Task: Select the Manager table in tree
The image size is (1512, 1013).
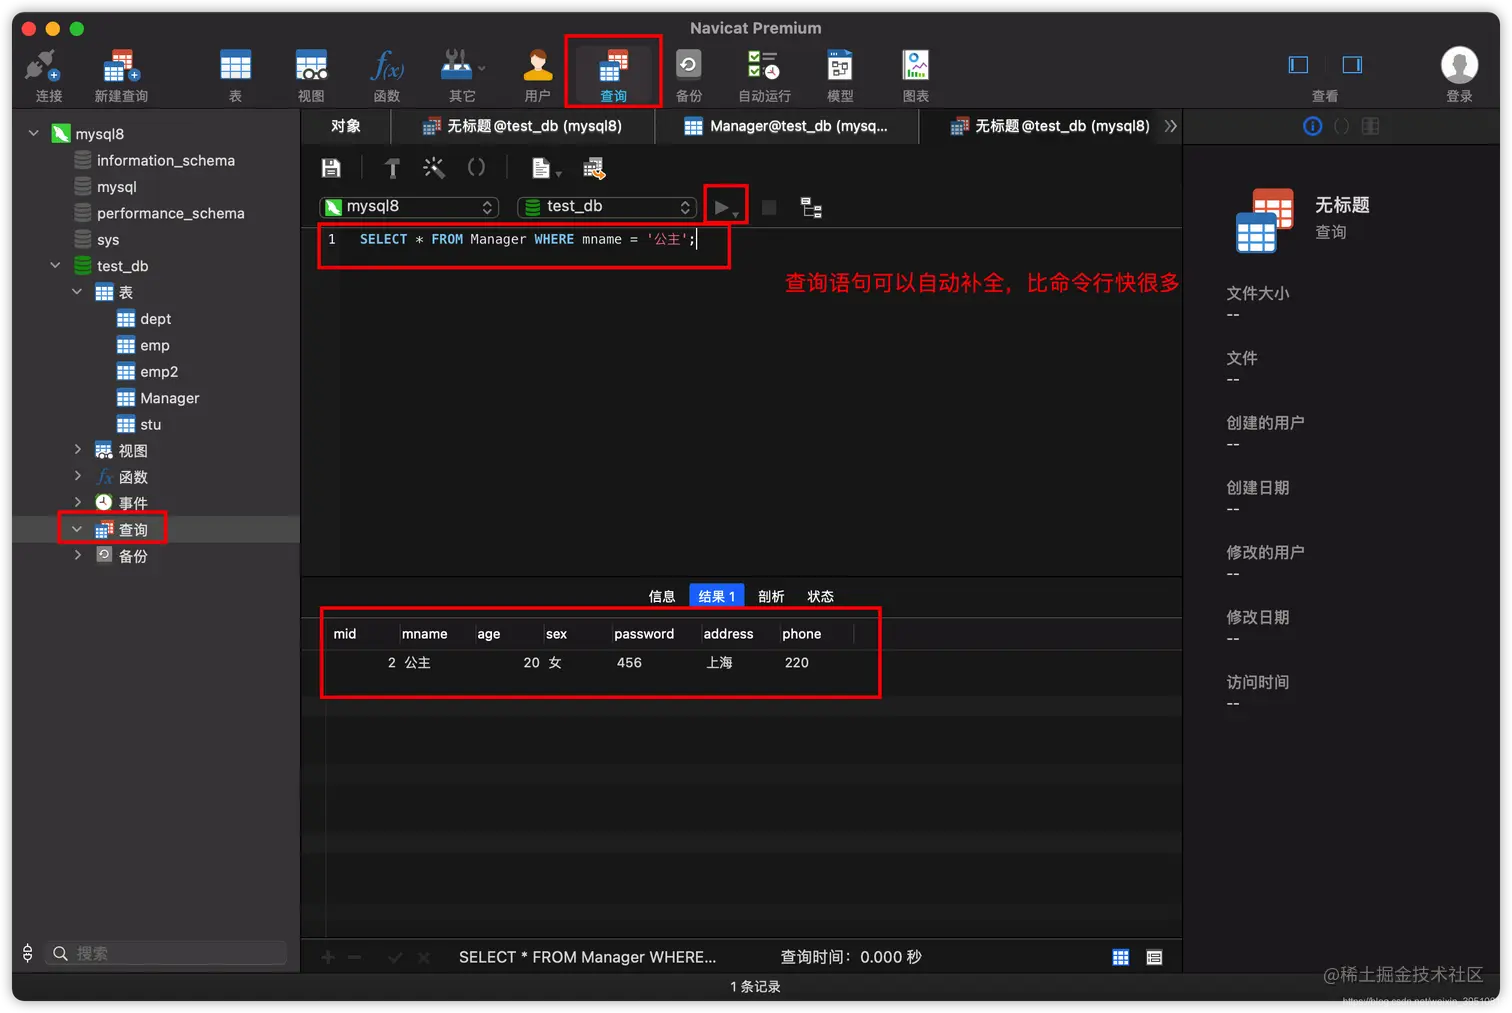Action: coord(169,398)
